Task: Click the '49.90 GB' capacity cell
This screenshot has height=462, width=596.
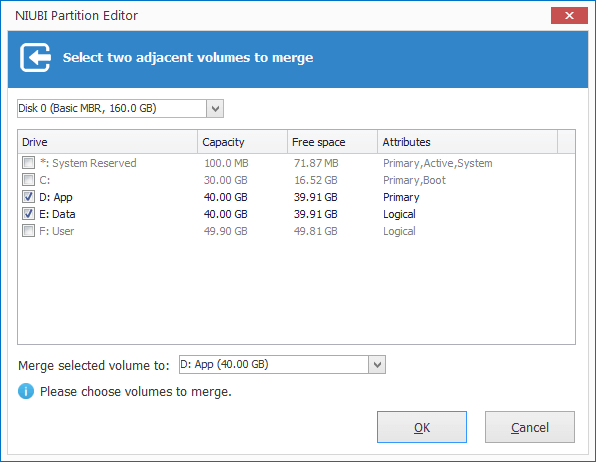Action: (225, 231)
